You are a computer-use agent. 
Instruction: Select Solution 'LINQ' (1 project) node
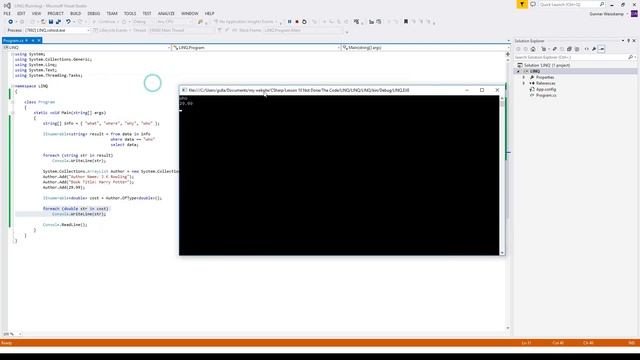click(x=547, y=65)
